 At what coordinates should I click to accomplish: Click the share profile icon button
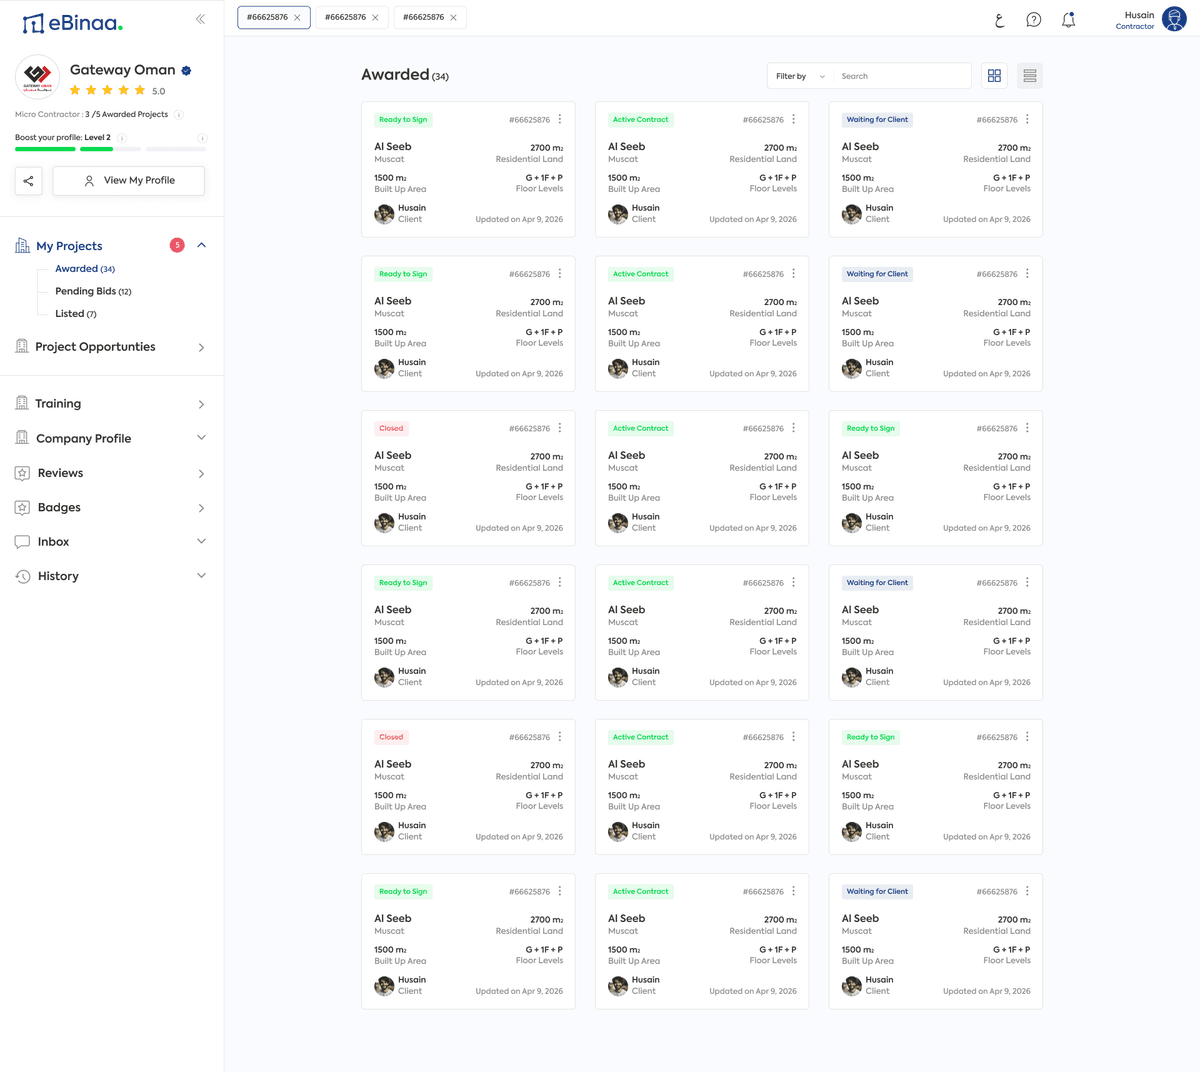coord(28,181)
